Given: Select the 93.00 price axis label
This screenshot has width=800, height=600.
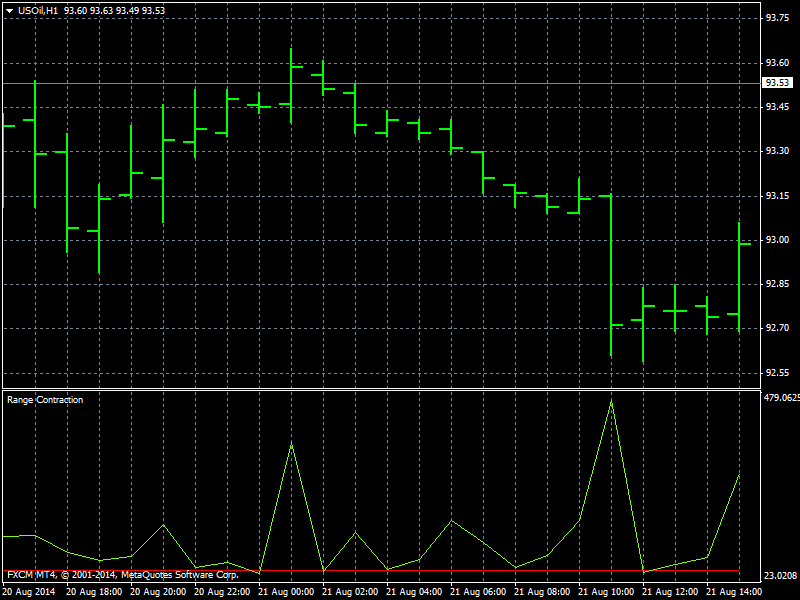Looking at the screenshot, I should pos(778,240).
